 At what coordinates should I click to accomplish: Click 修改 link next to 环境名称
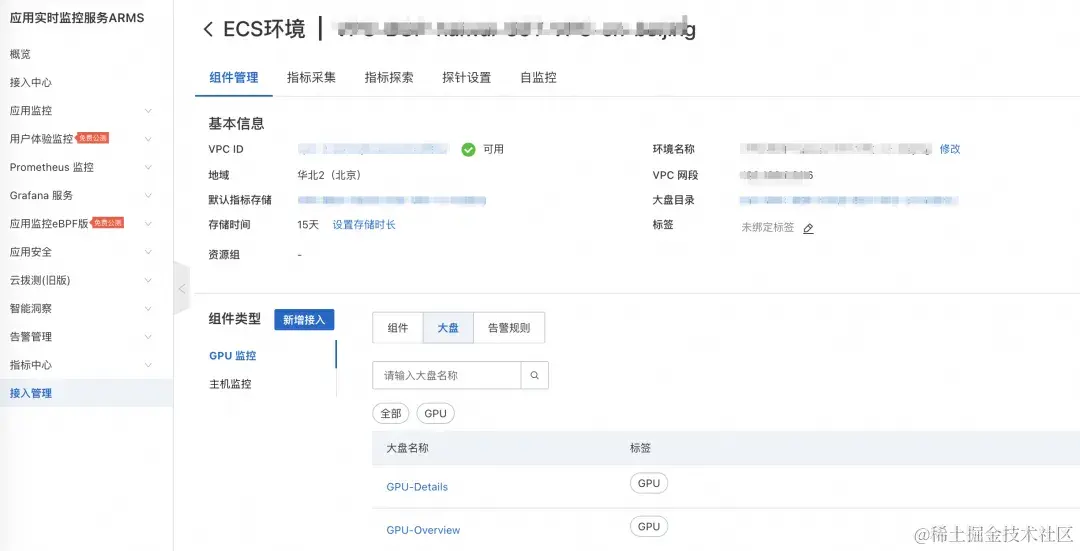(x=950, y=149)
